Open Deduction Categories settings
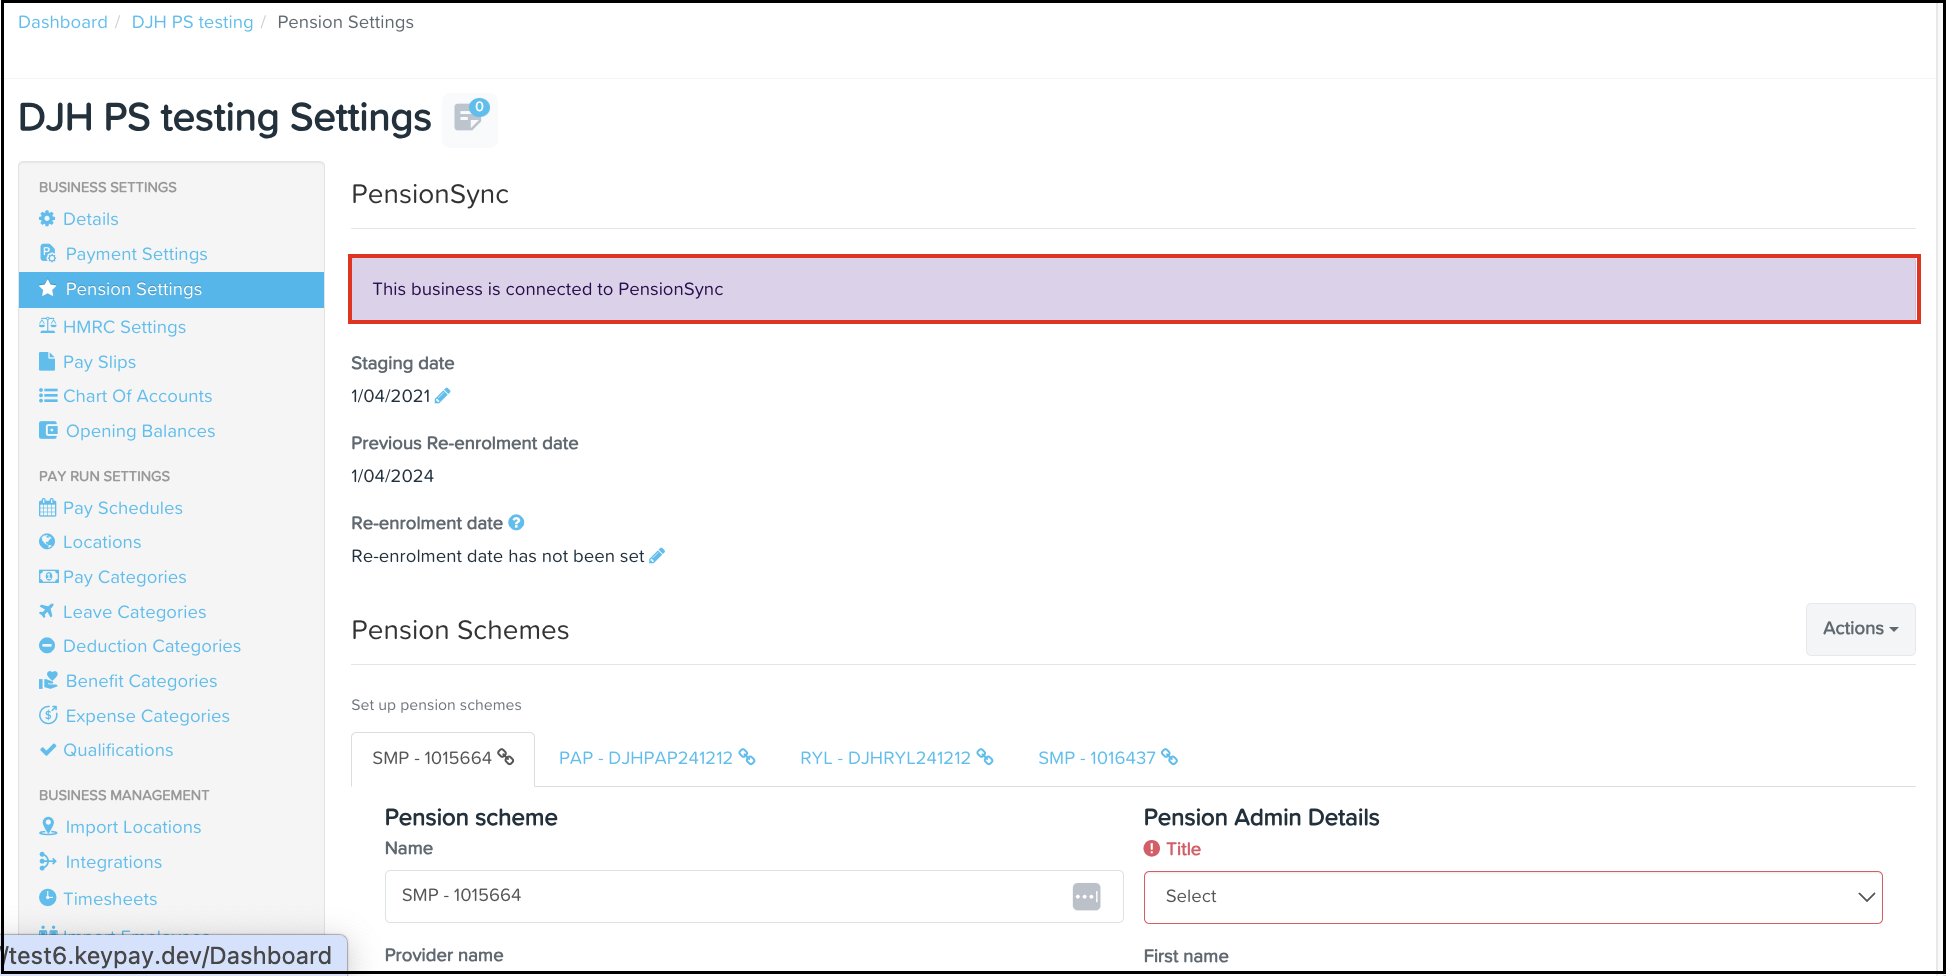This screenshot has height=976, width=1946. click(151, 646)
